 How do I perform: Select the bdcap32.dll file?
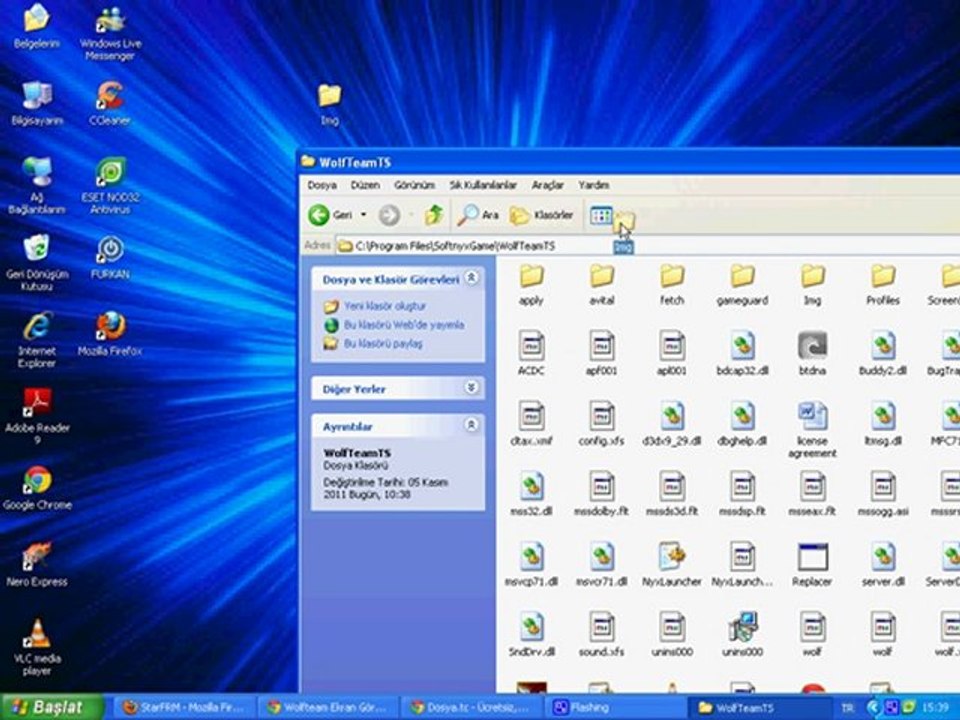pyautogui.click(x=742, y=354)
